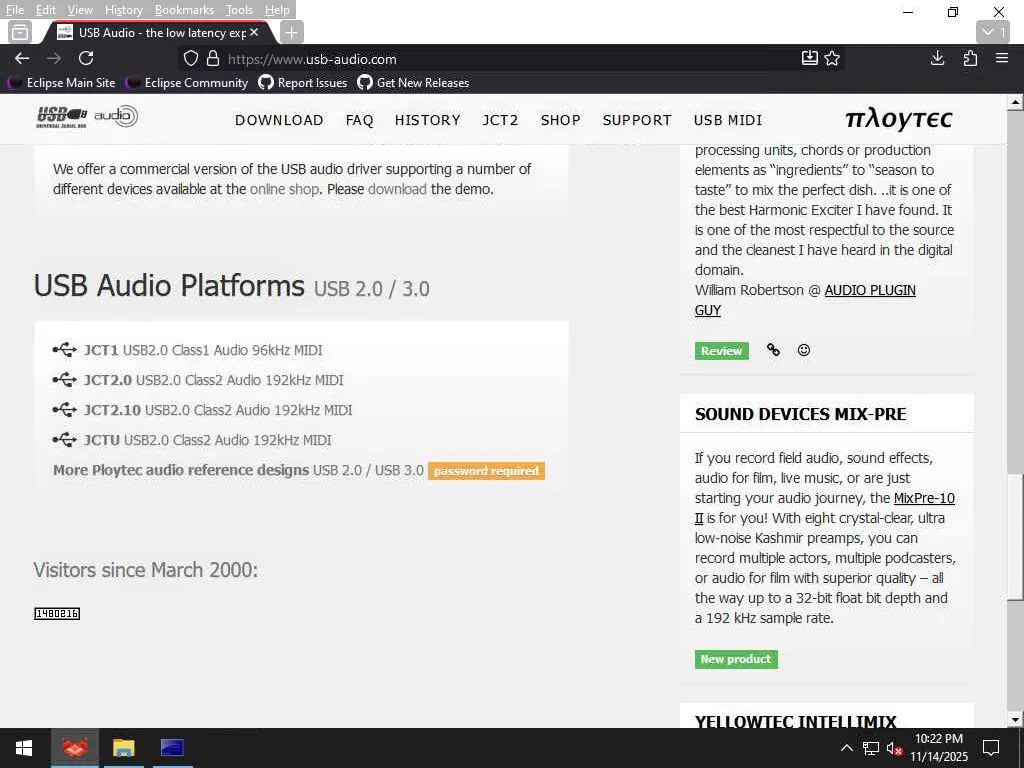Image resolution: width=1024 pixels, height=768 pixels.
Task: Open the HISTORY site page
Action: coord(428,120)
